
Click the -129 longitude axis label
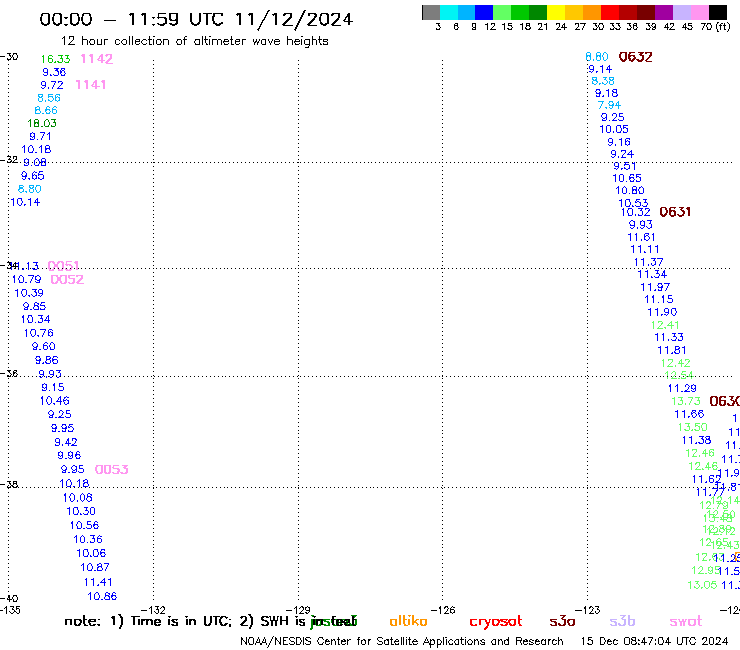[299, 610]
